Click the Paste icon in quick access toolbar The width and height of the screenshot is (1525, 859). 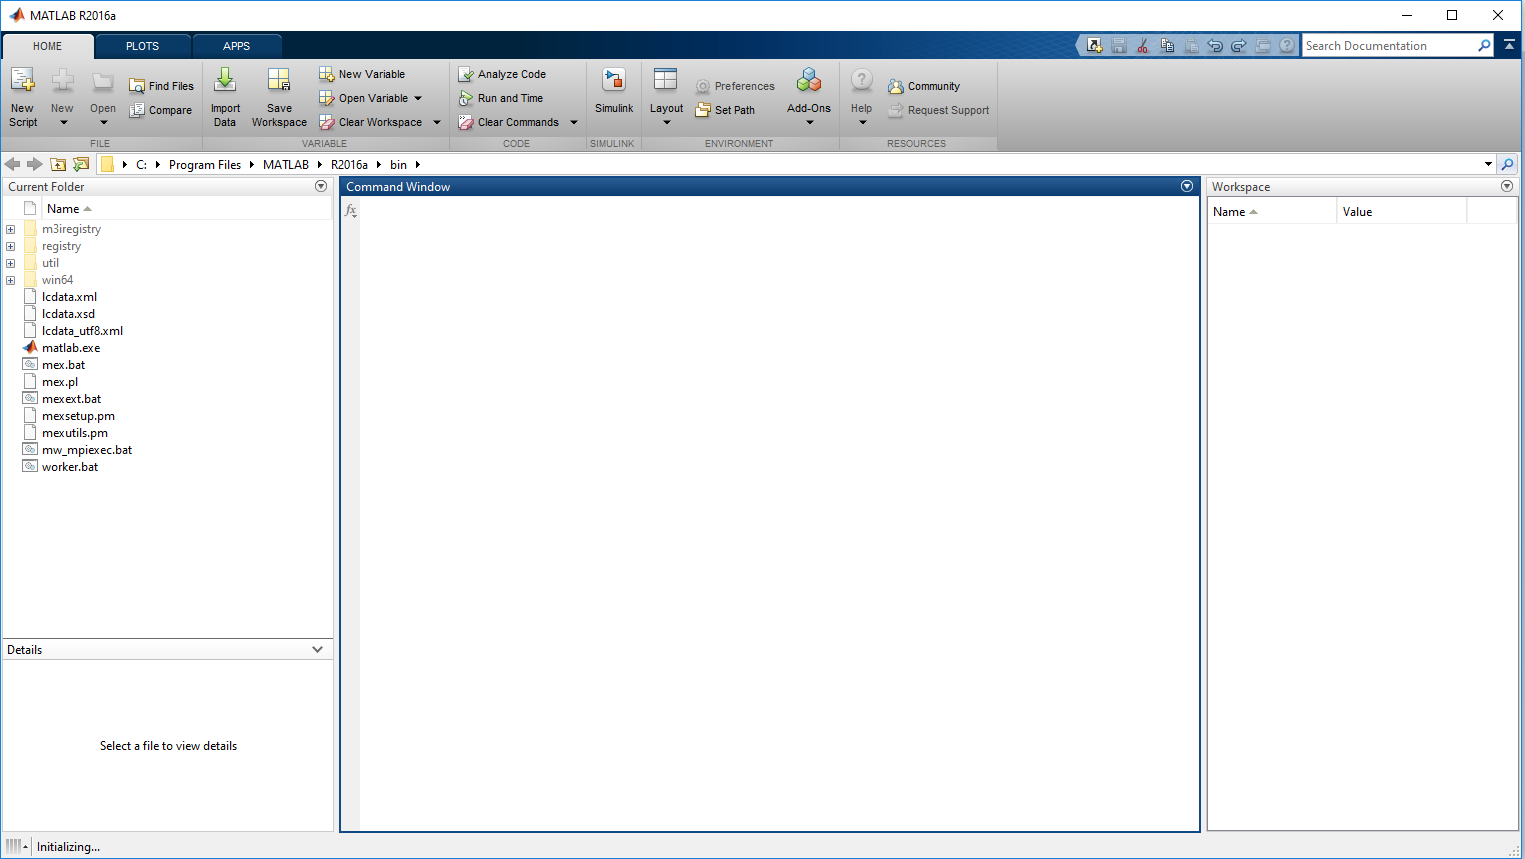pos(1191,46)
